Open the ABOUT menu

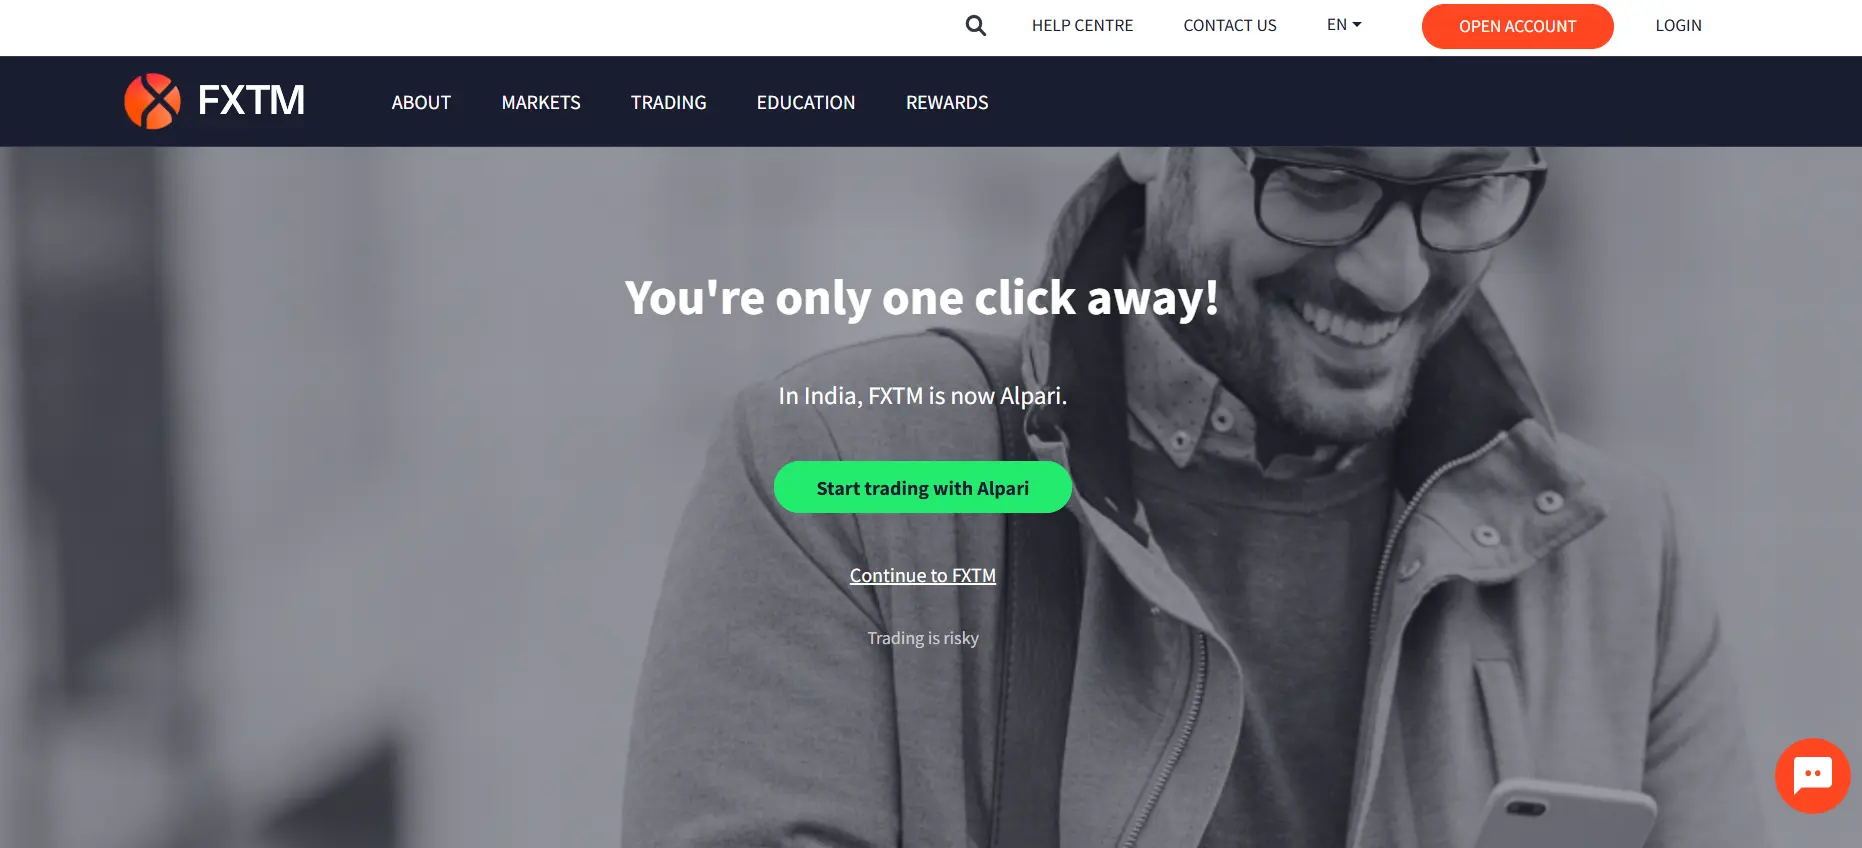(421, 102)
